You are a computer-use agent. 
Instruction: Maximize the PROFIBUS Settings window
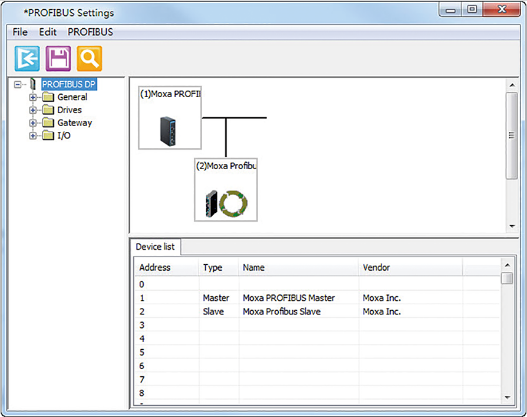[472, 10]
